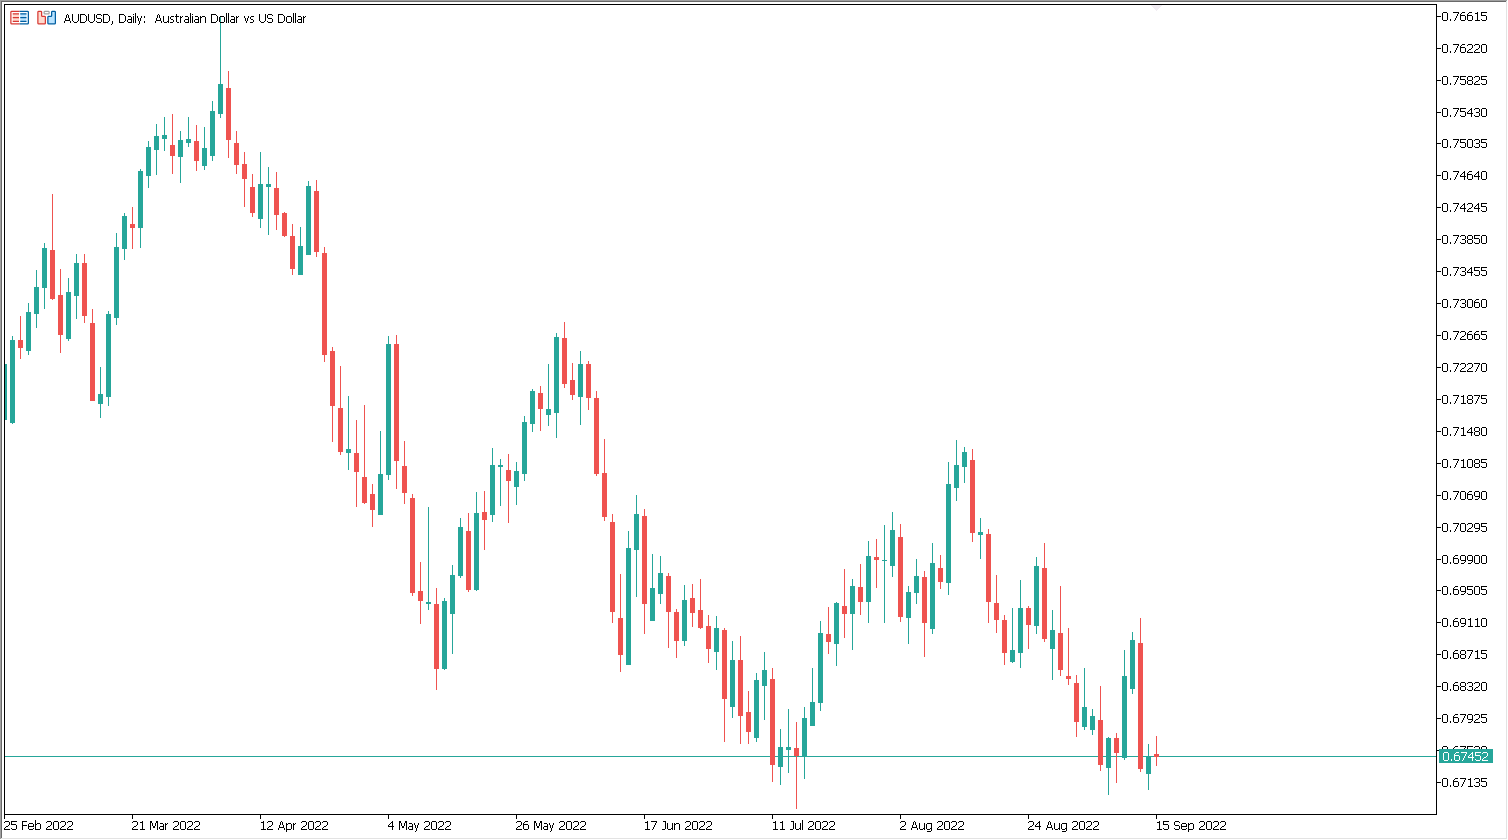Click the 0.71875 price axis label

click(x=1466, y=400)
